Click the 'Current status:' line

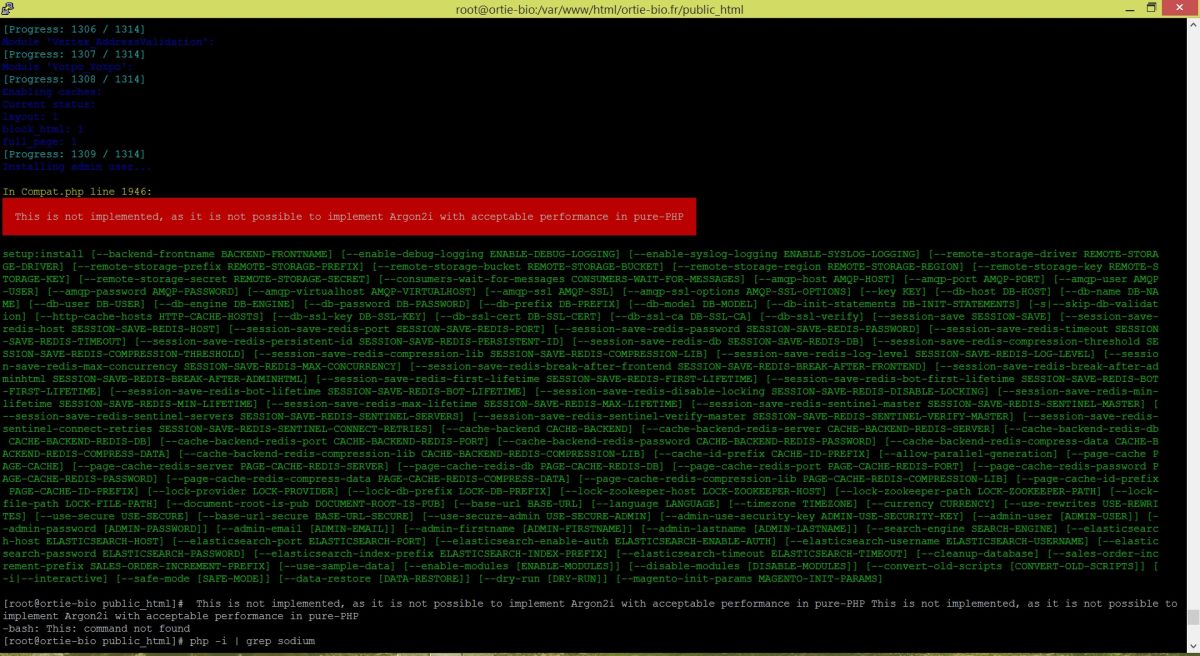49,104
